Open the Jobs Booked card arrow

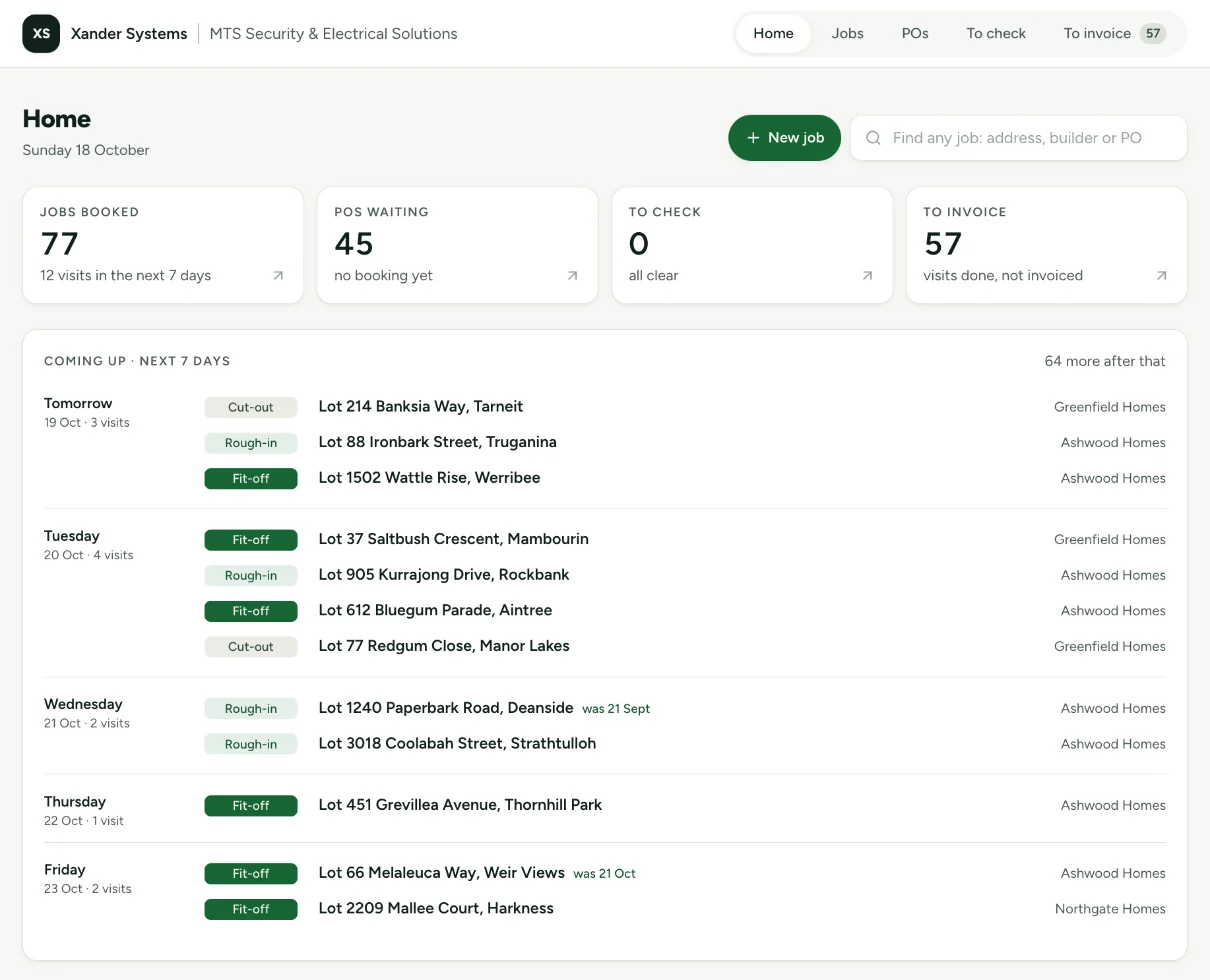(278, 276)
